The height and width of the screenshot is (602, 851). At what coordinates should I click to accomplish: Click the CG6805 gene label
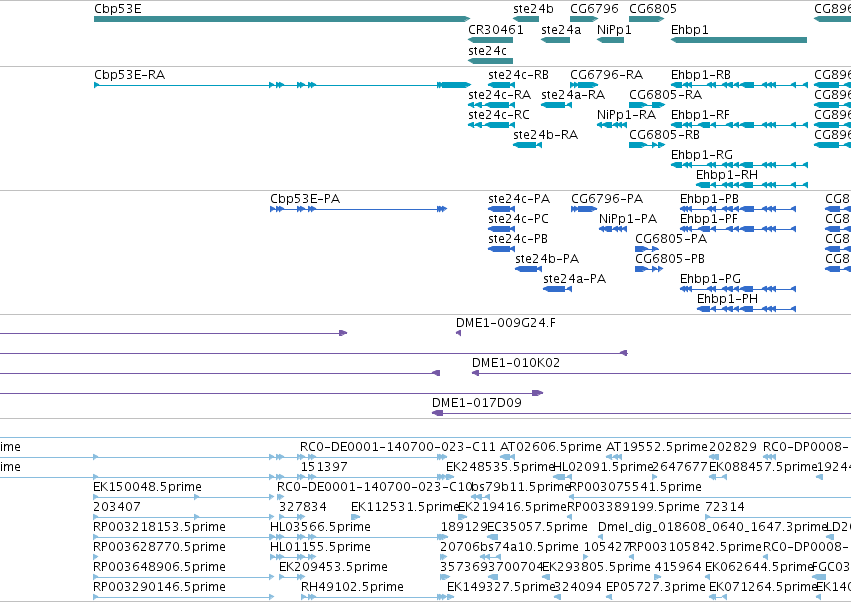click(653, 9)
